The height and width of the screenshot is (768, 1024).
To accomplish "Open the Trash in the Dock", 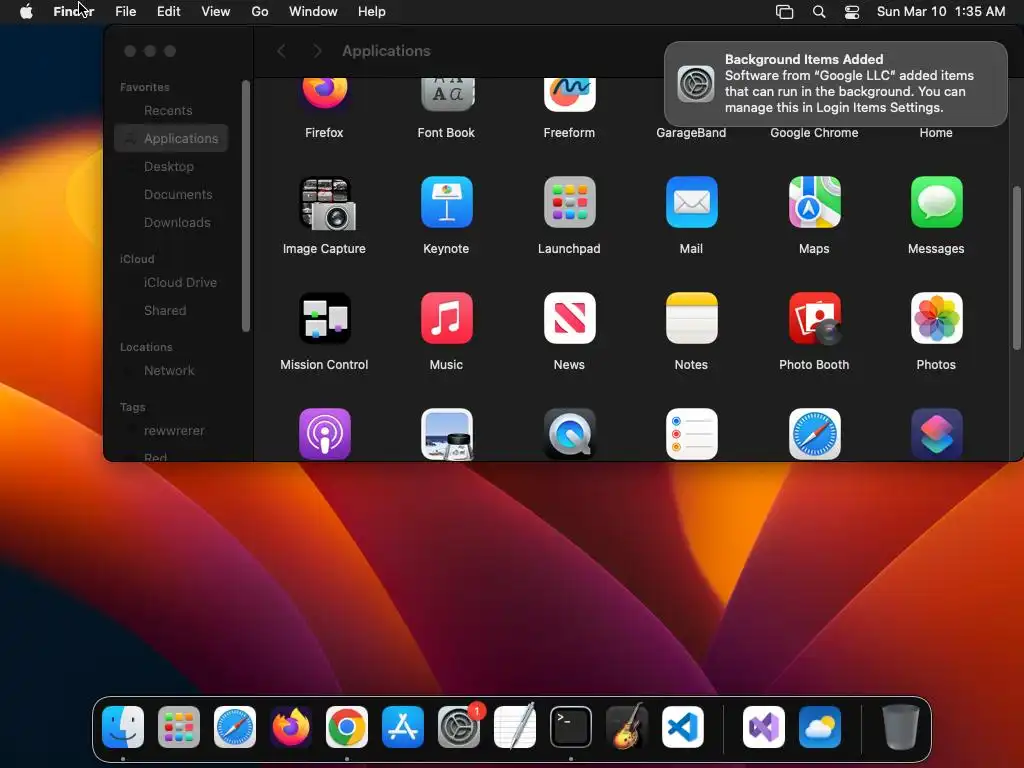I will click(901, 727).
